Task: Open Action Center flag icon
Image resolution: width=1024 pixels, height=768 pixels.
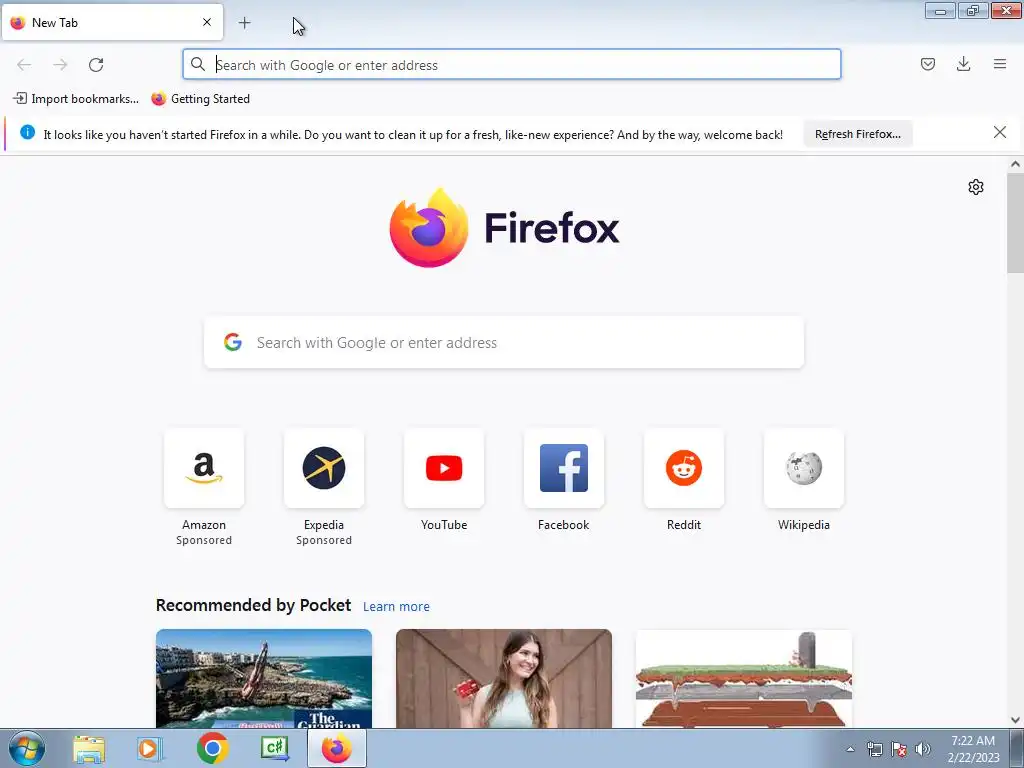Action: point(899,749)
